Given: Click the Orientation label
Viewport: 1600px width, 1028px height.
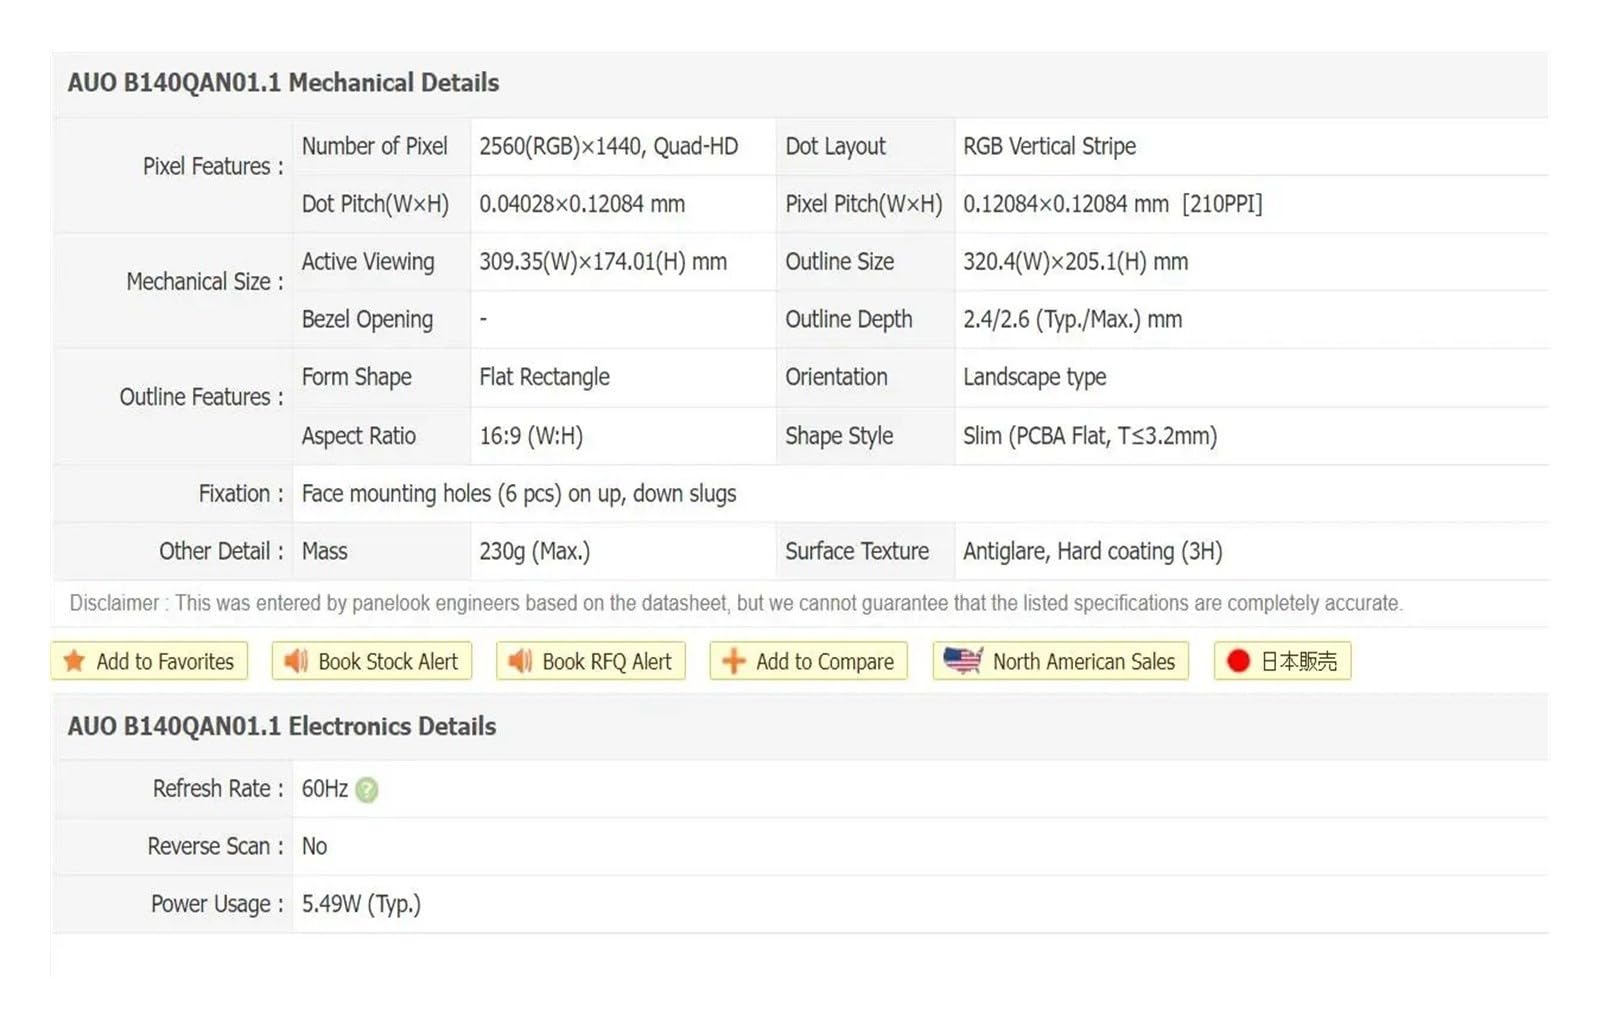Looking at the screenshot, I should pyautogui.click(x=836, y=377).
